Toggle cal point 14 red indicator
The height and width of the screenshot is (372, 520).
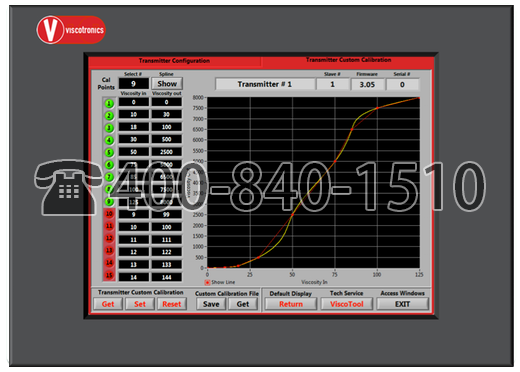pos(109,263)
